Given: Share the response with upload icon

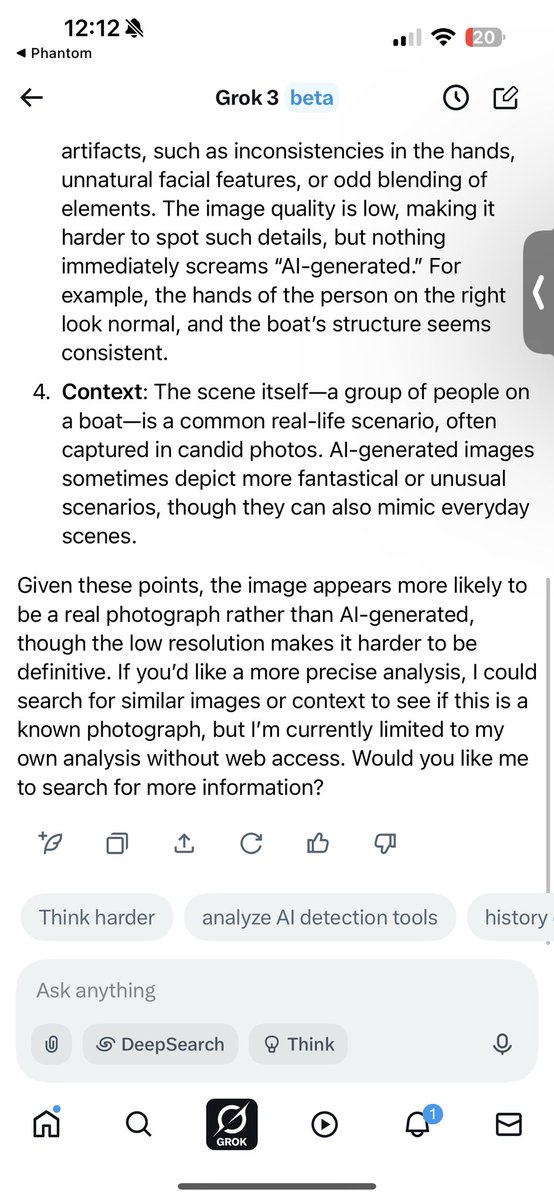Looking at the screenshot, I should [x=184, y=844].
